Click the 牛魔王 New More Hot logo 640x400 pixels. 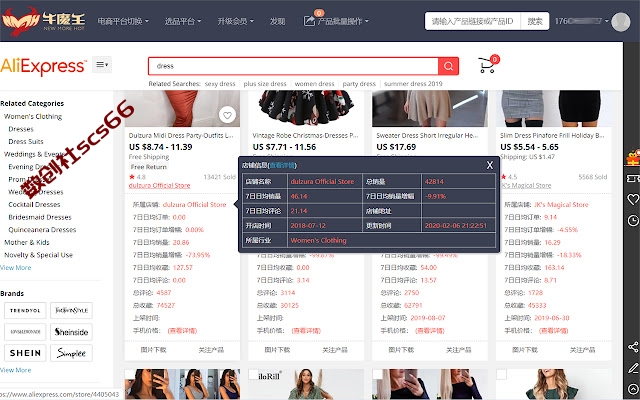click(44, 20)
